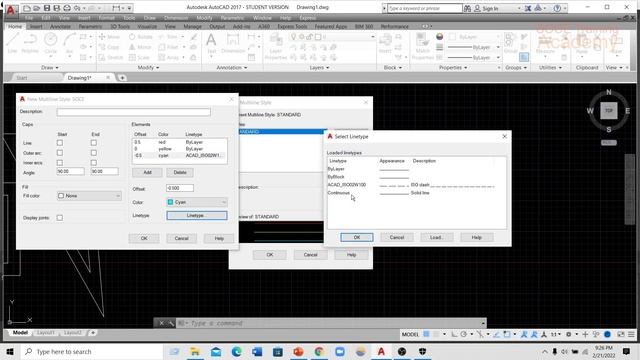The width and height of the screenshot is (640, 360).
Task: Click the Stretch tool
Action: [111, 58]
